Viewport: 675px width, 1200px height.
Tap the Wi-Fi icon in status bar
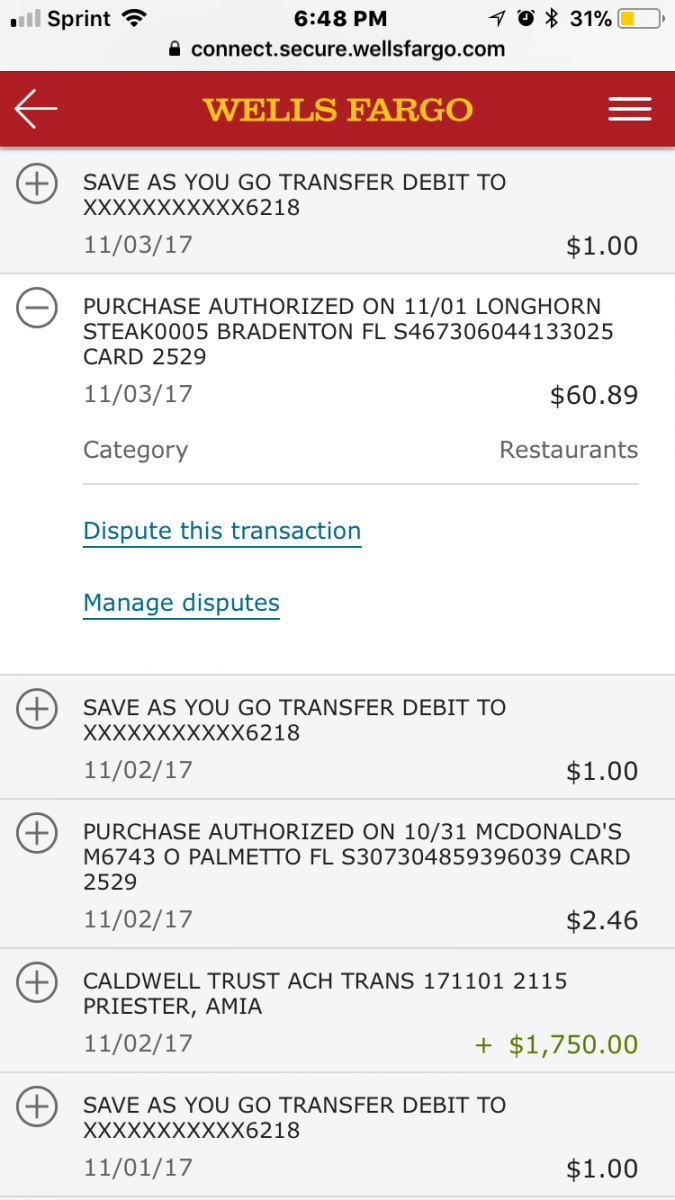tap(131, 19)
